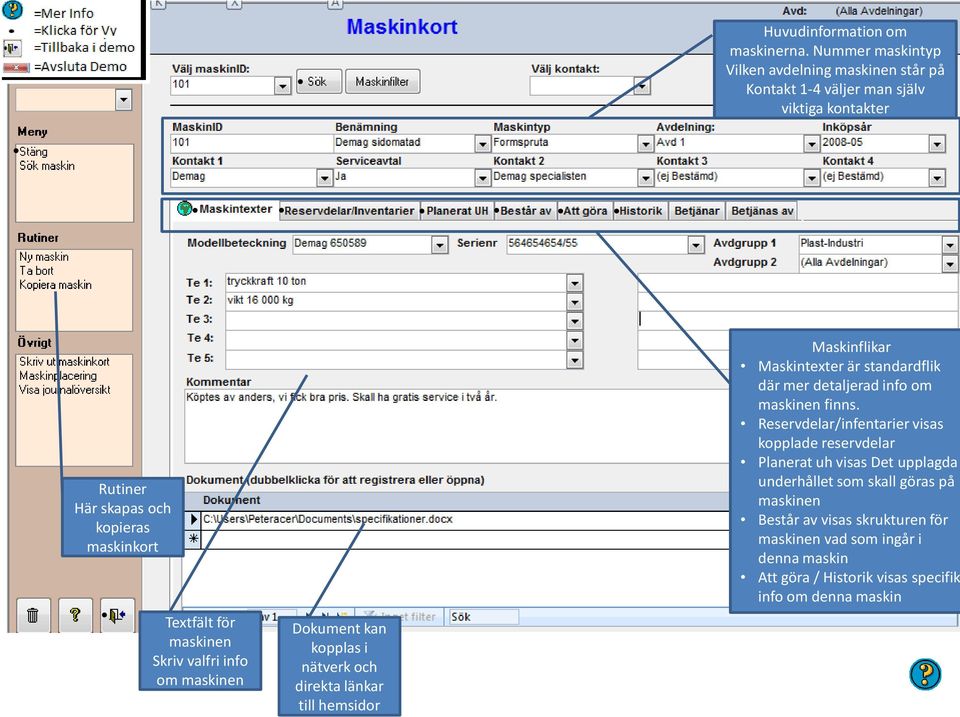This screenshot has width=960, height=717.
Task: Open the Välj kontakt dropdown
Action: coord(641,86)
